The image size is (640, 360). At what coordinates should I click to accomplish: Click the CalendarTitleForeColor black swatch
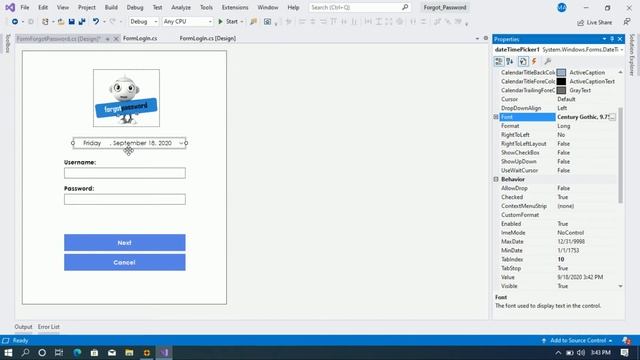(561, 81)
